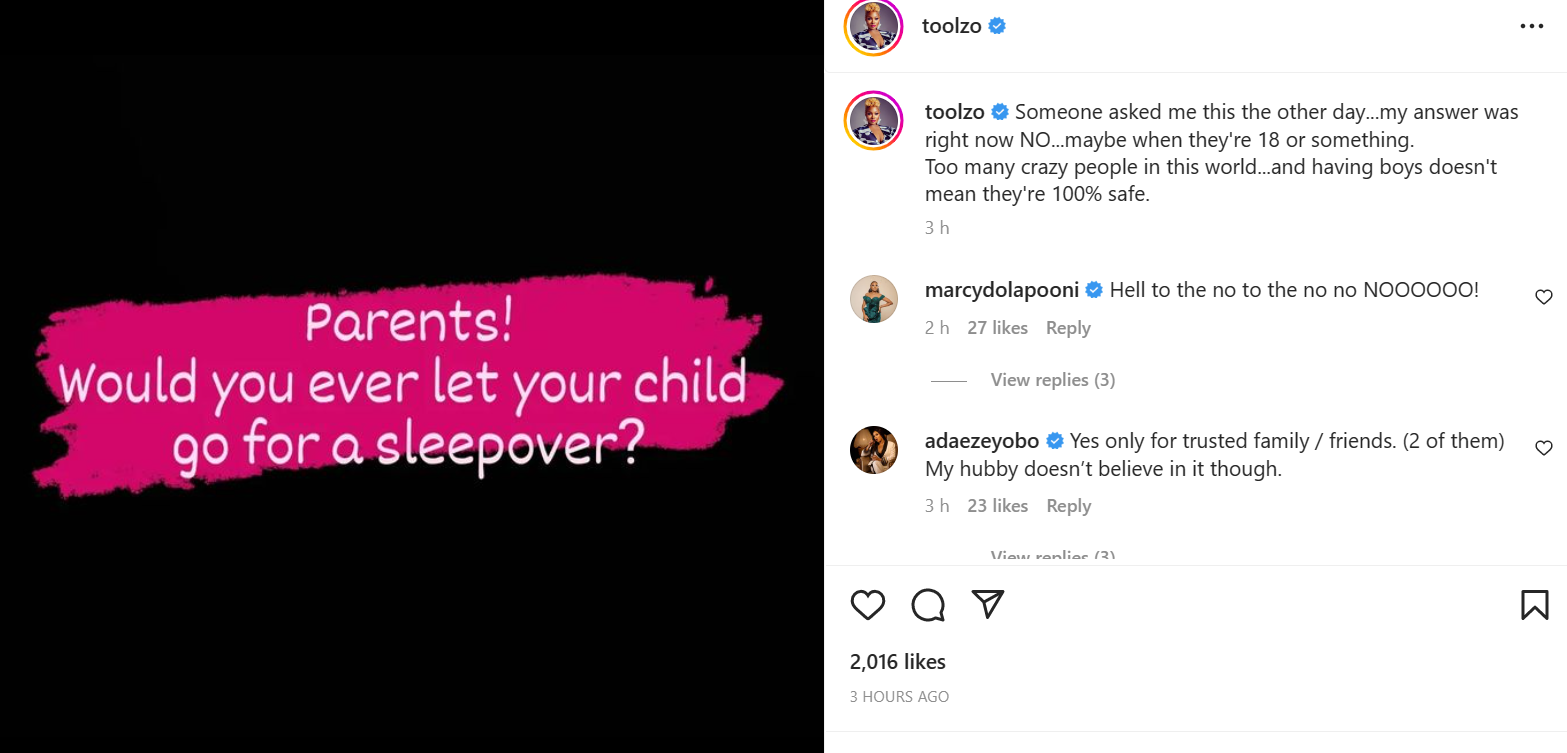
Task: Like the post with heart icon
Action: point(868,605)
